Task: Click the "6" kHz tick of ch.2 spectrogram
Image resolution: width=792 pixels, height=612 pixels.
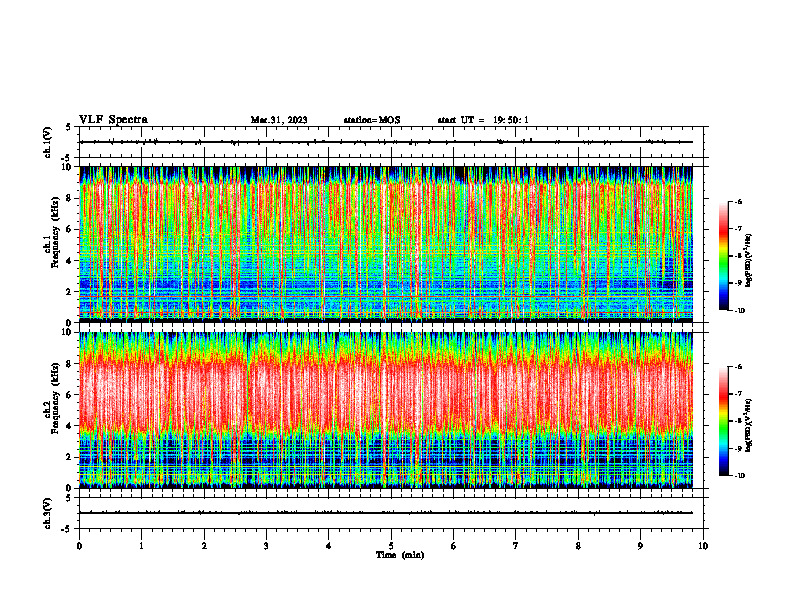Action: [70, 395]
